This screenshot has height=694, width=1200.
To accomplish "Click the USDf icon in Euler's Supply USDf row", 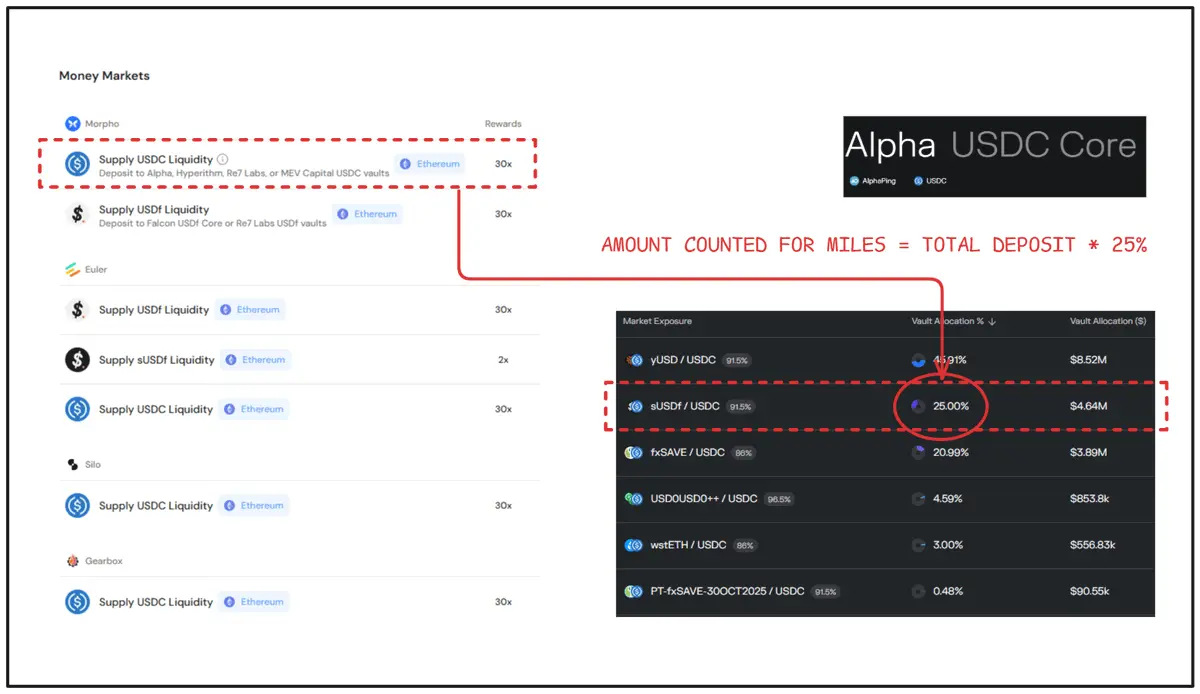I will coord(77,310).
